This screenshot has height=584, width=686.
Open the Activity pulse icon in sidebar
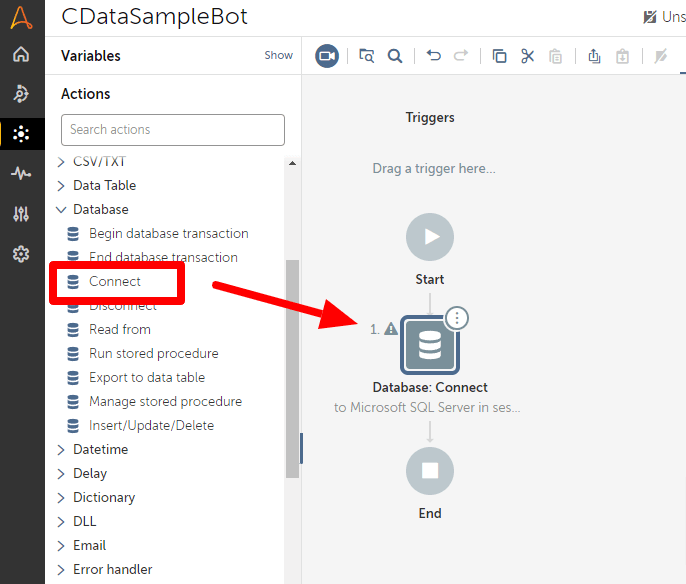(x=21, y=173)
